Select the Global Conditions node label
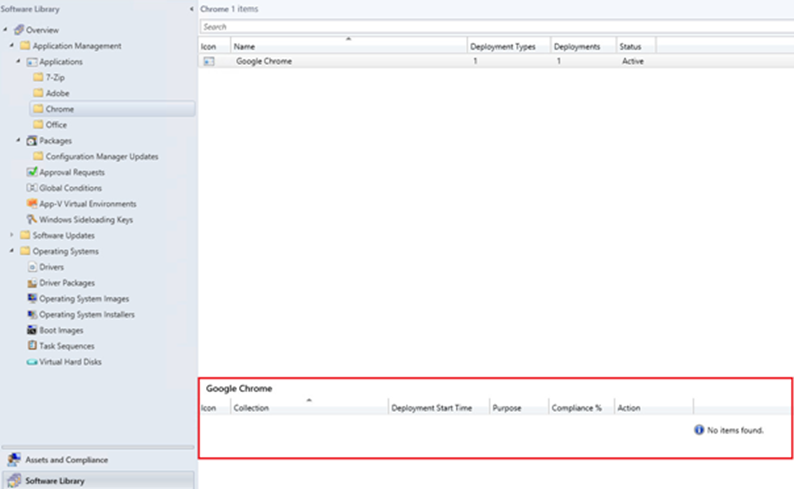 point(70,188)
